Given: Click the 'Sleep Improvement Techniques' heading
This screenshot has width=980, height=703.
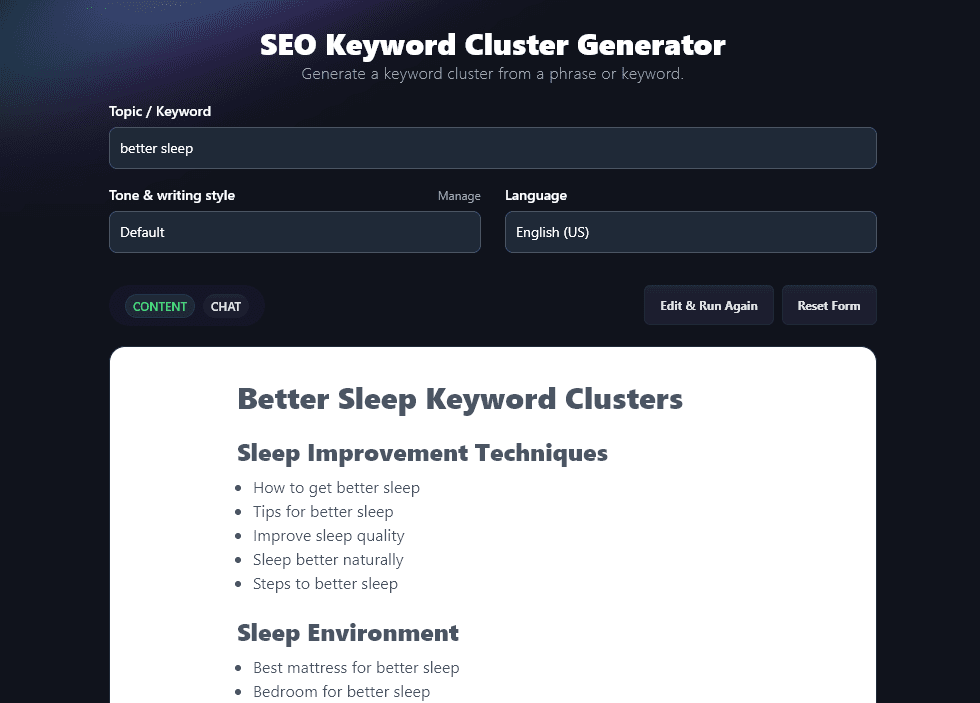Looking at the screenshot, I should (422, 453).
